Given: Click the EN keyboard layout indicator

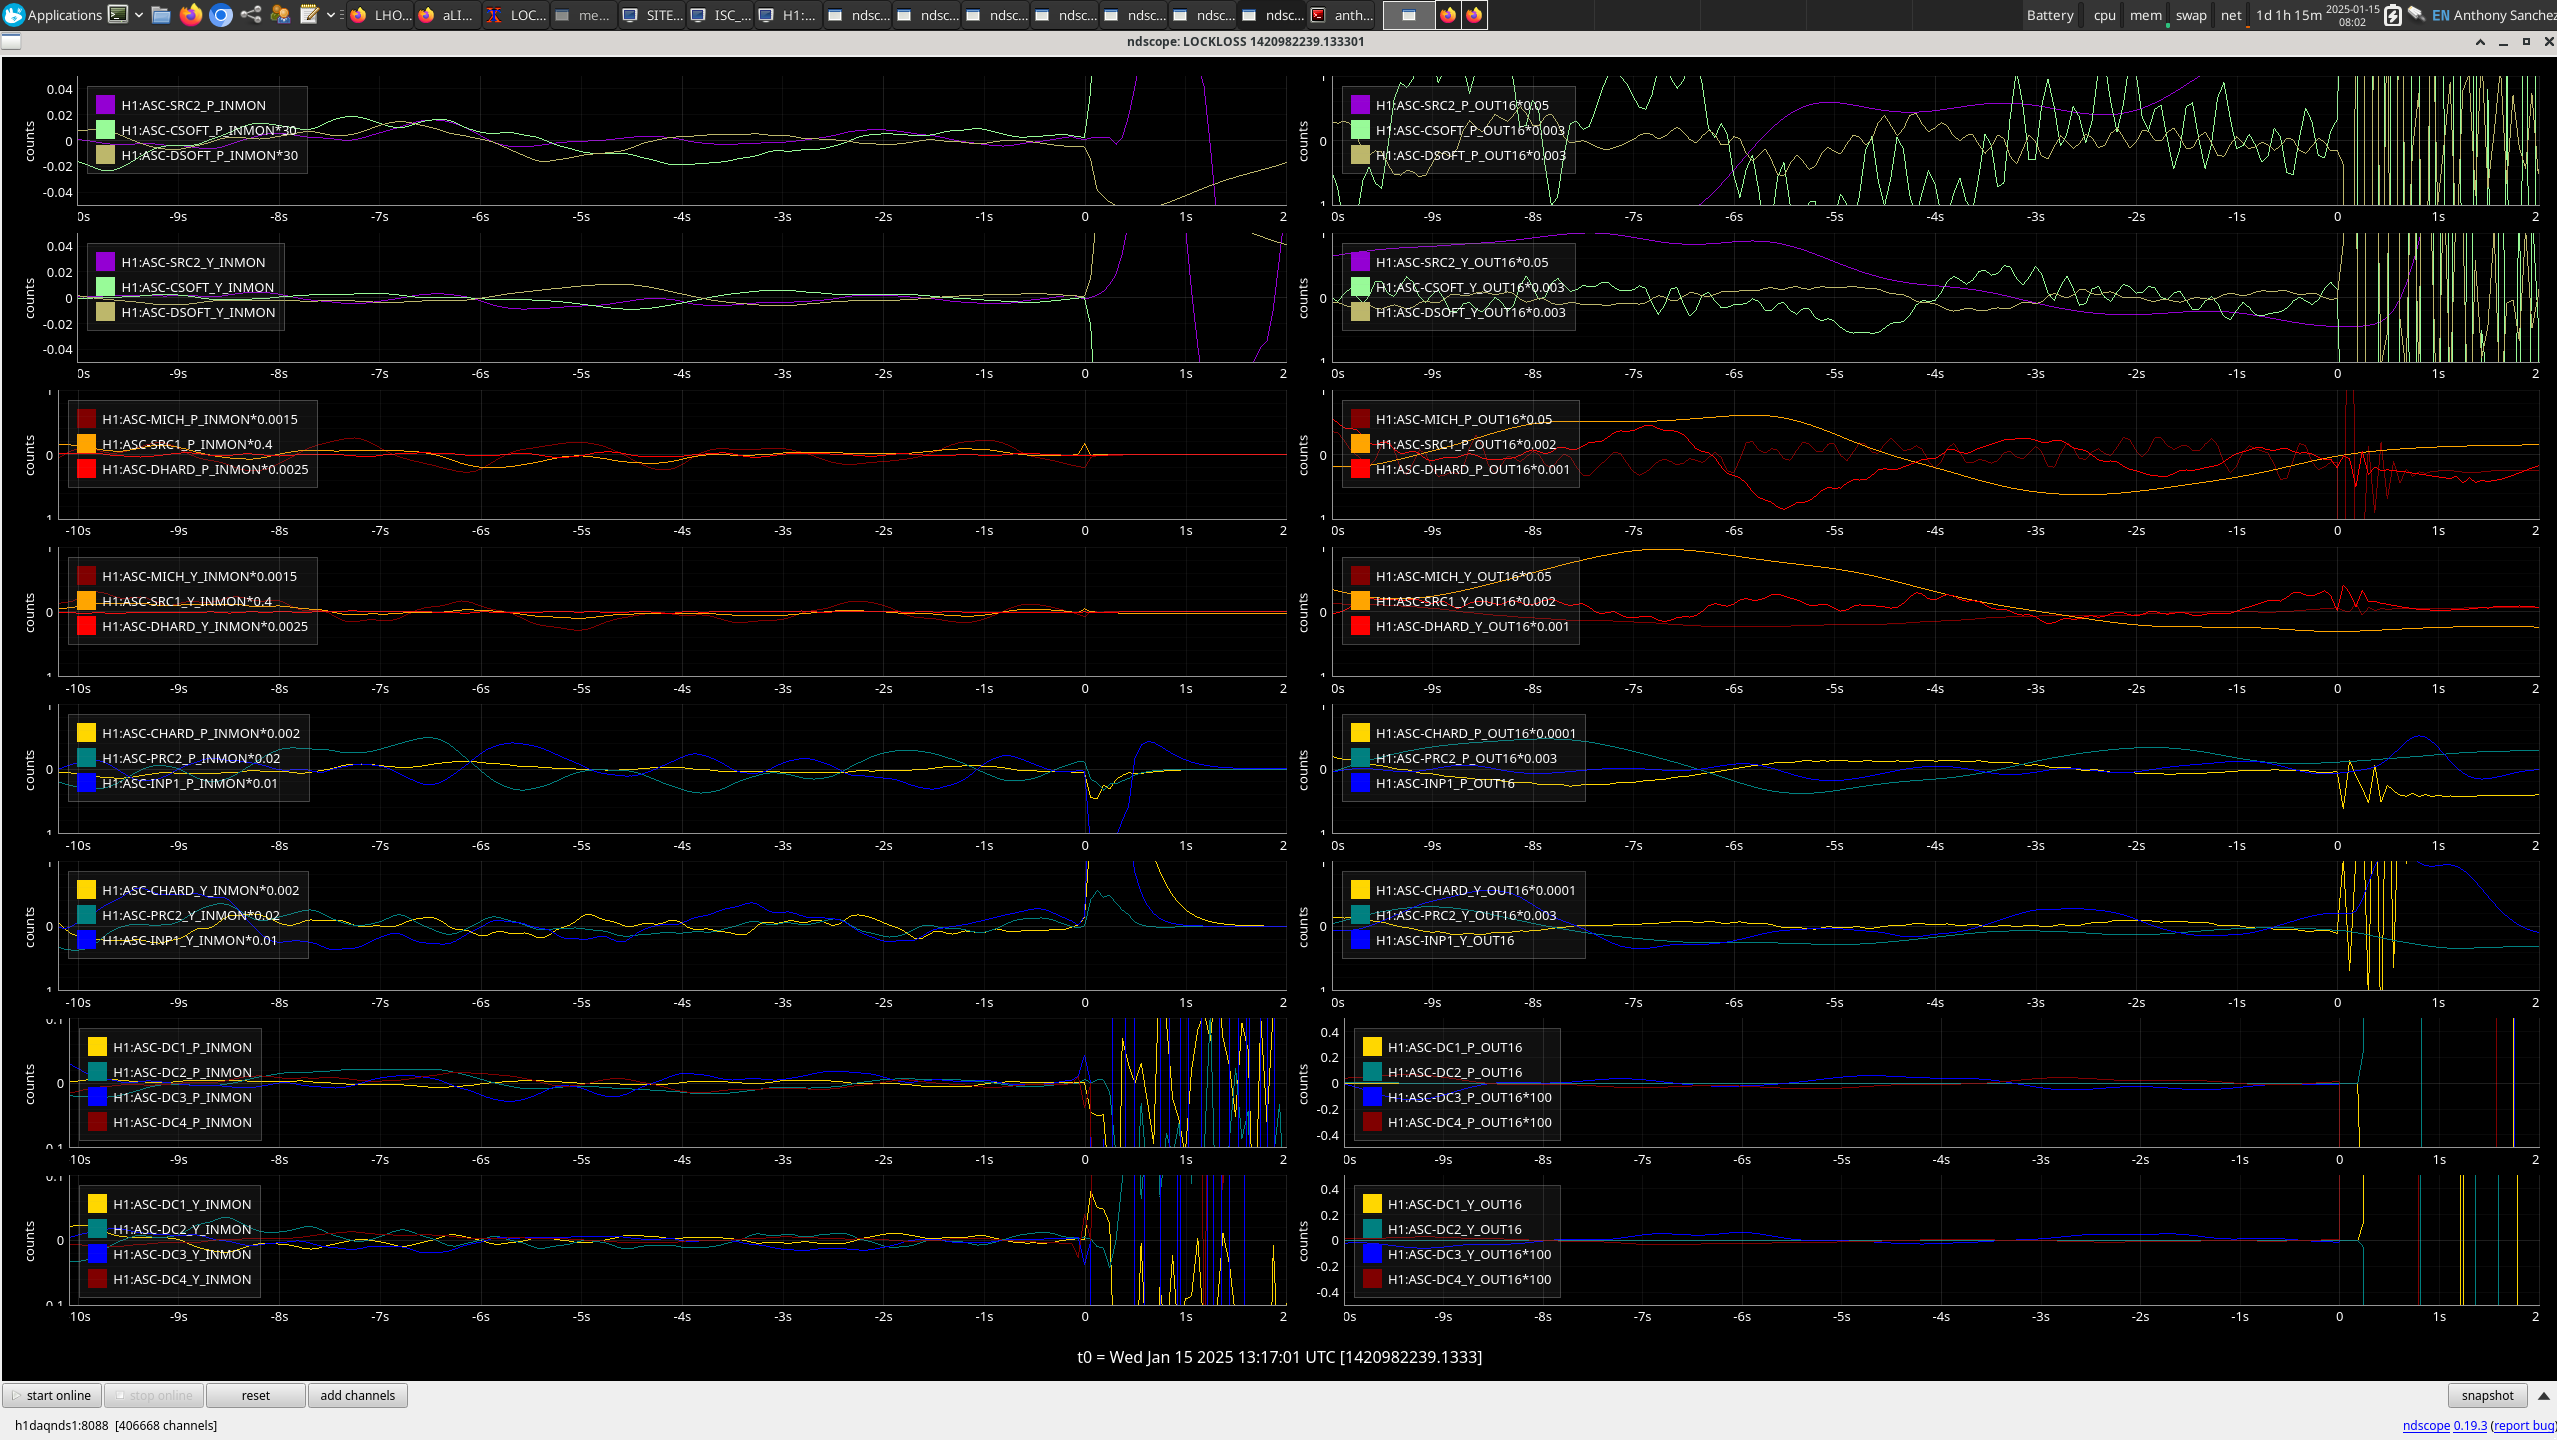Looking at the screenshot, I should coord(2440,15).
